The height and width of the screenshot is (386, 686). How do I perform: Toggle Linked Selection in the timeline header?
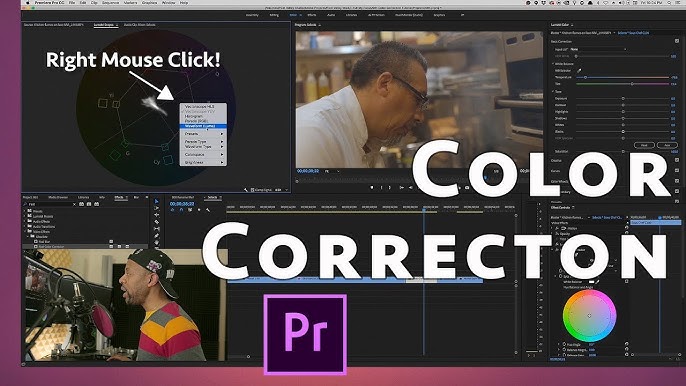190,210
